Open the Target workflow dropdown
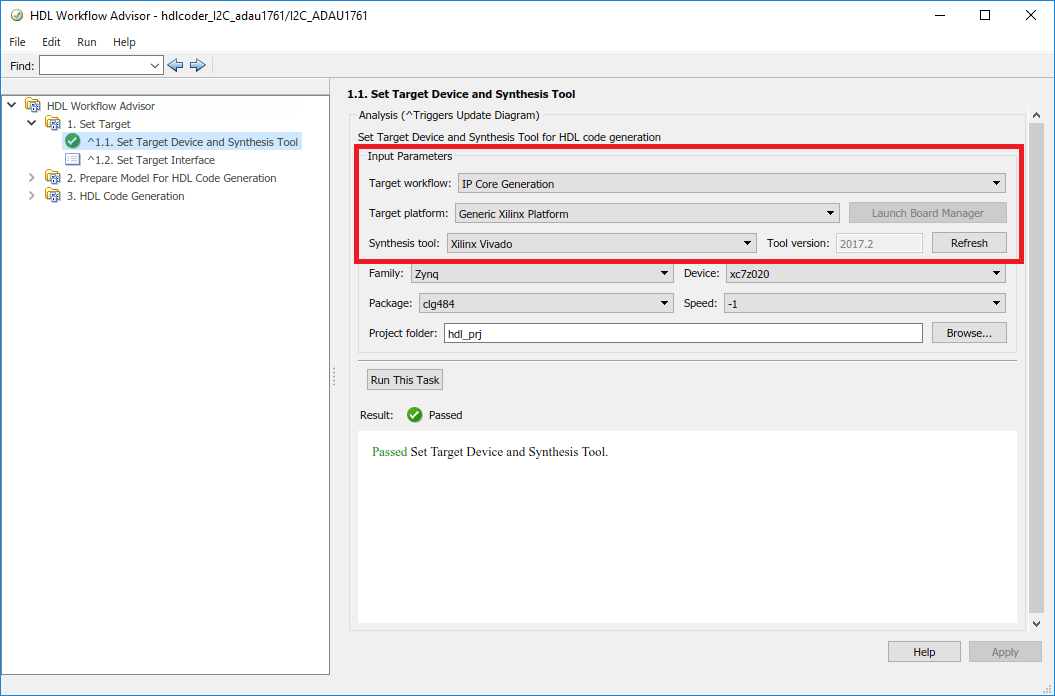 coord(732,184)
